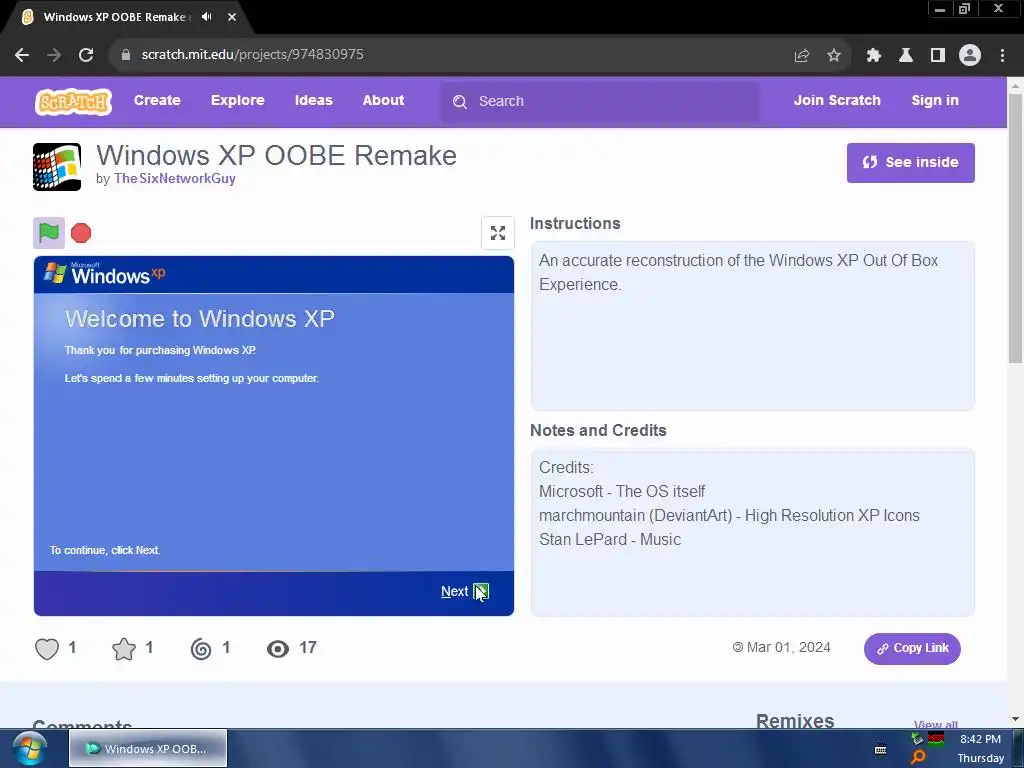Click the remix spiral count icon
The image size is (1024, 768).
tap(201, 648)
